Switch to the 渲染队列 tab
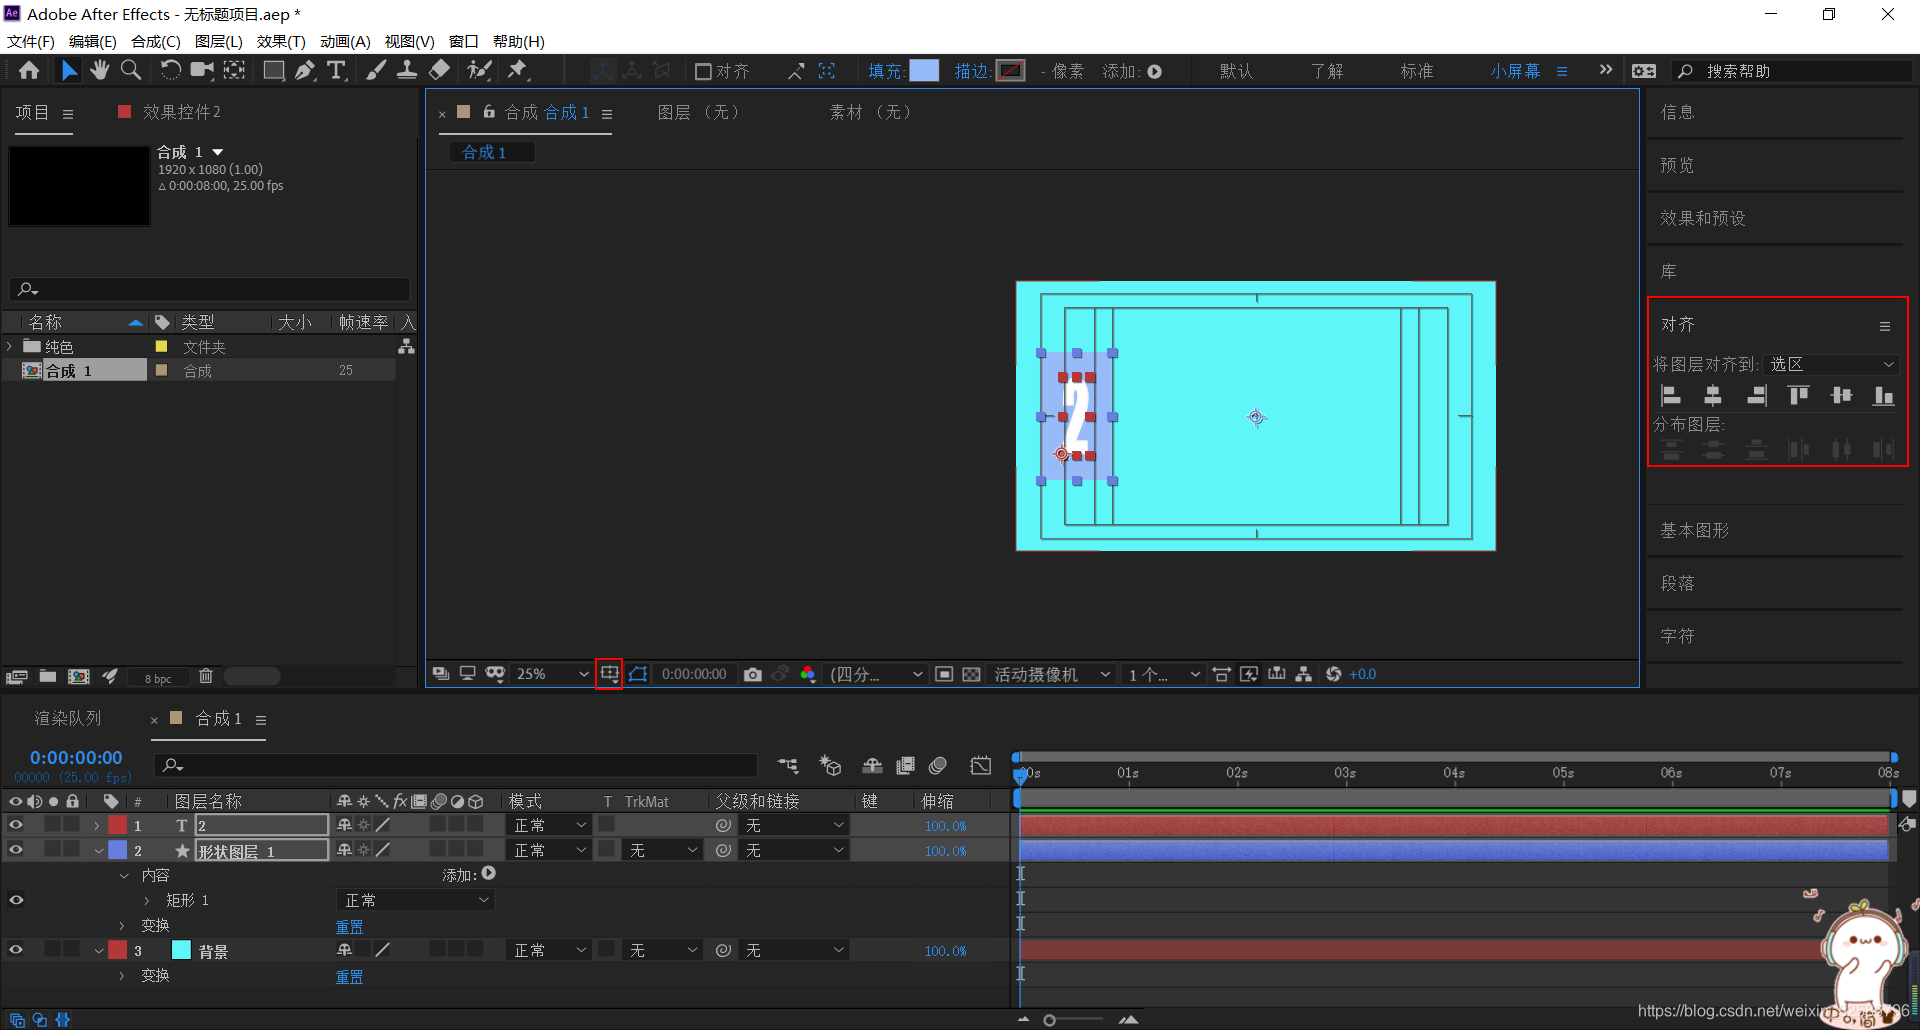1920x1030 pixels. point(68,718)
